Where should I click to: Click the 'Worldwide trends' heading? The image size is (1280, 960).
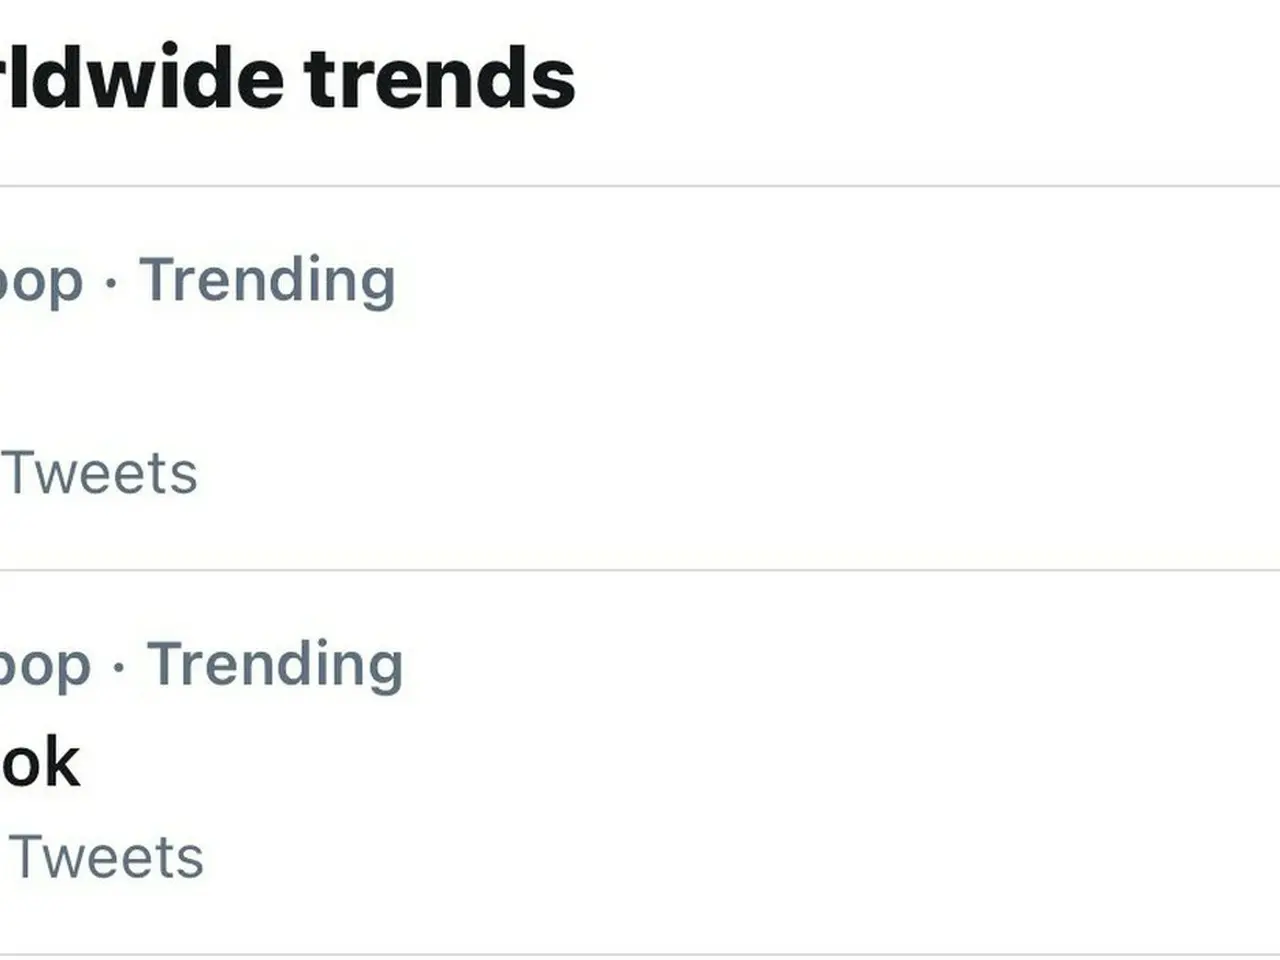[285, 78]
